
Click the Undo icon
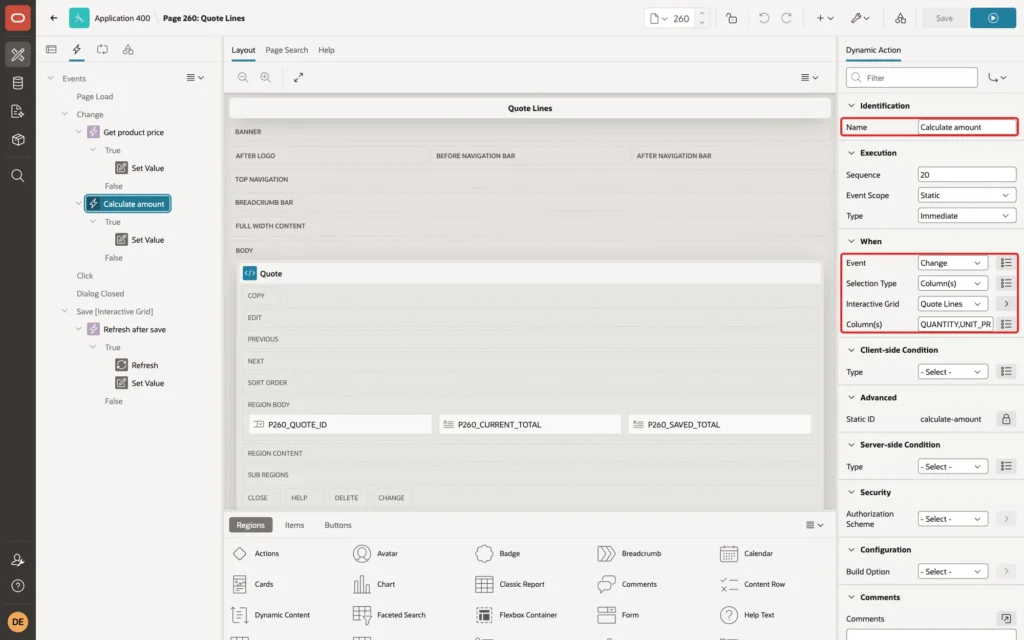click(763, 18)
